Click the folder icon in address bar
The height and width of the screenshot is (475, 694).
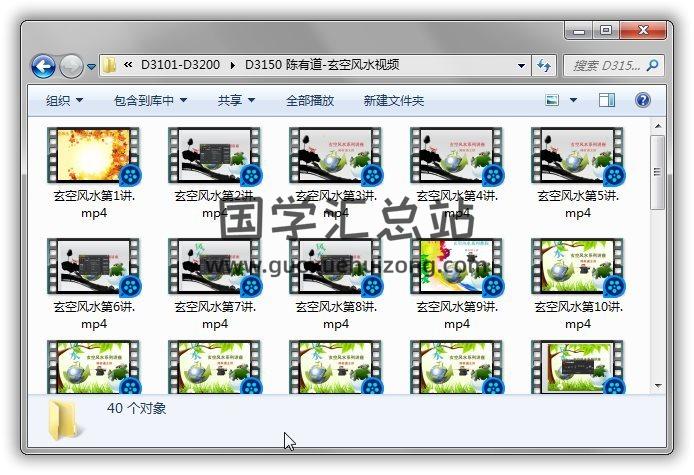tap(109, 66)
